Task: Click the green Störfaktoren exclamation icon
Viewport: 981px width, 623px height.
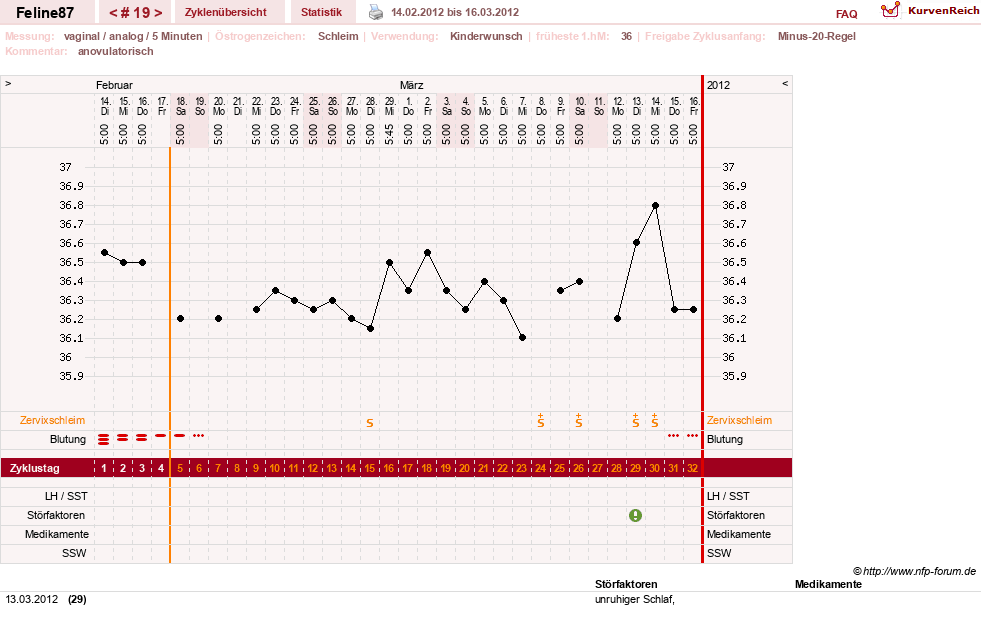Action: pyautogui.click(x=635, y=515)
